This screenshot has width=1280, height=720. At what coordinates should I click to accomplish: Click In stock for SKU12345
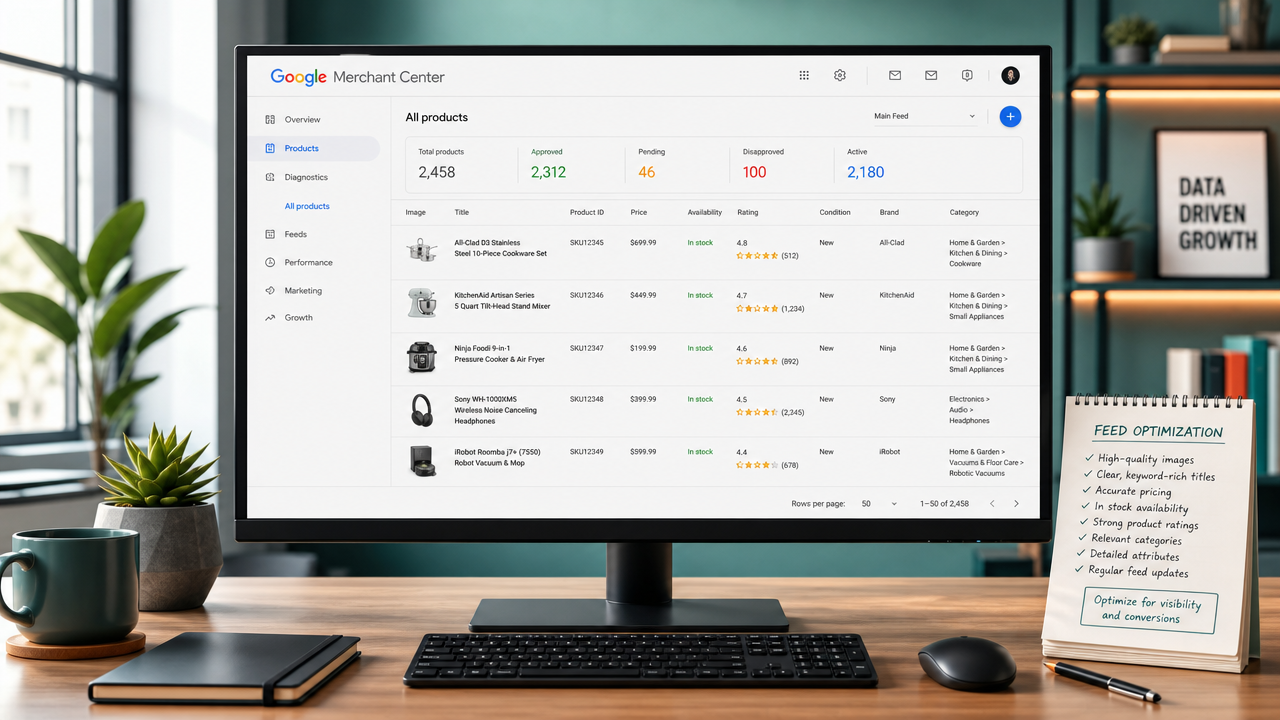coord(700,243)
